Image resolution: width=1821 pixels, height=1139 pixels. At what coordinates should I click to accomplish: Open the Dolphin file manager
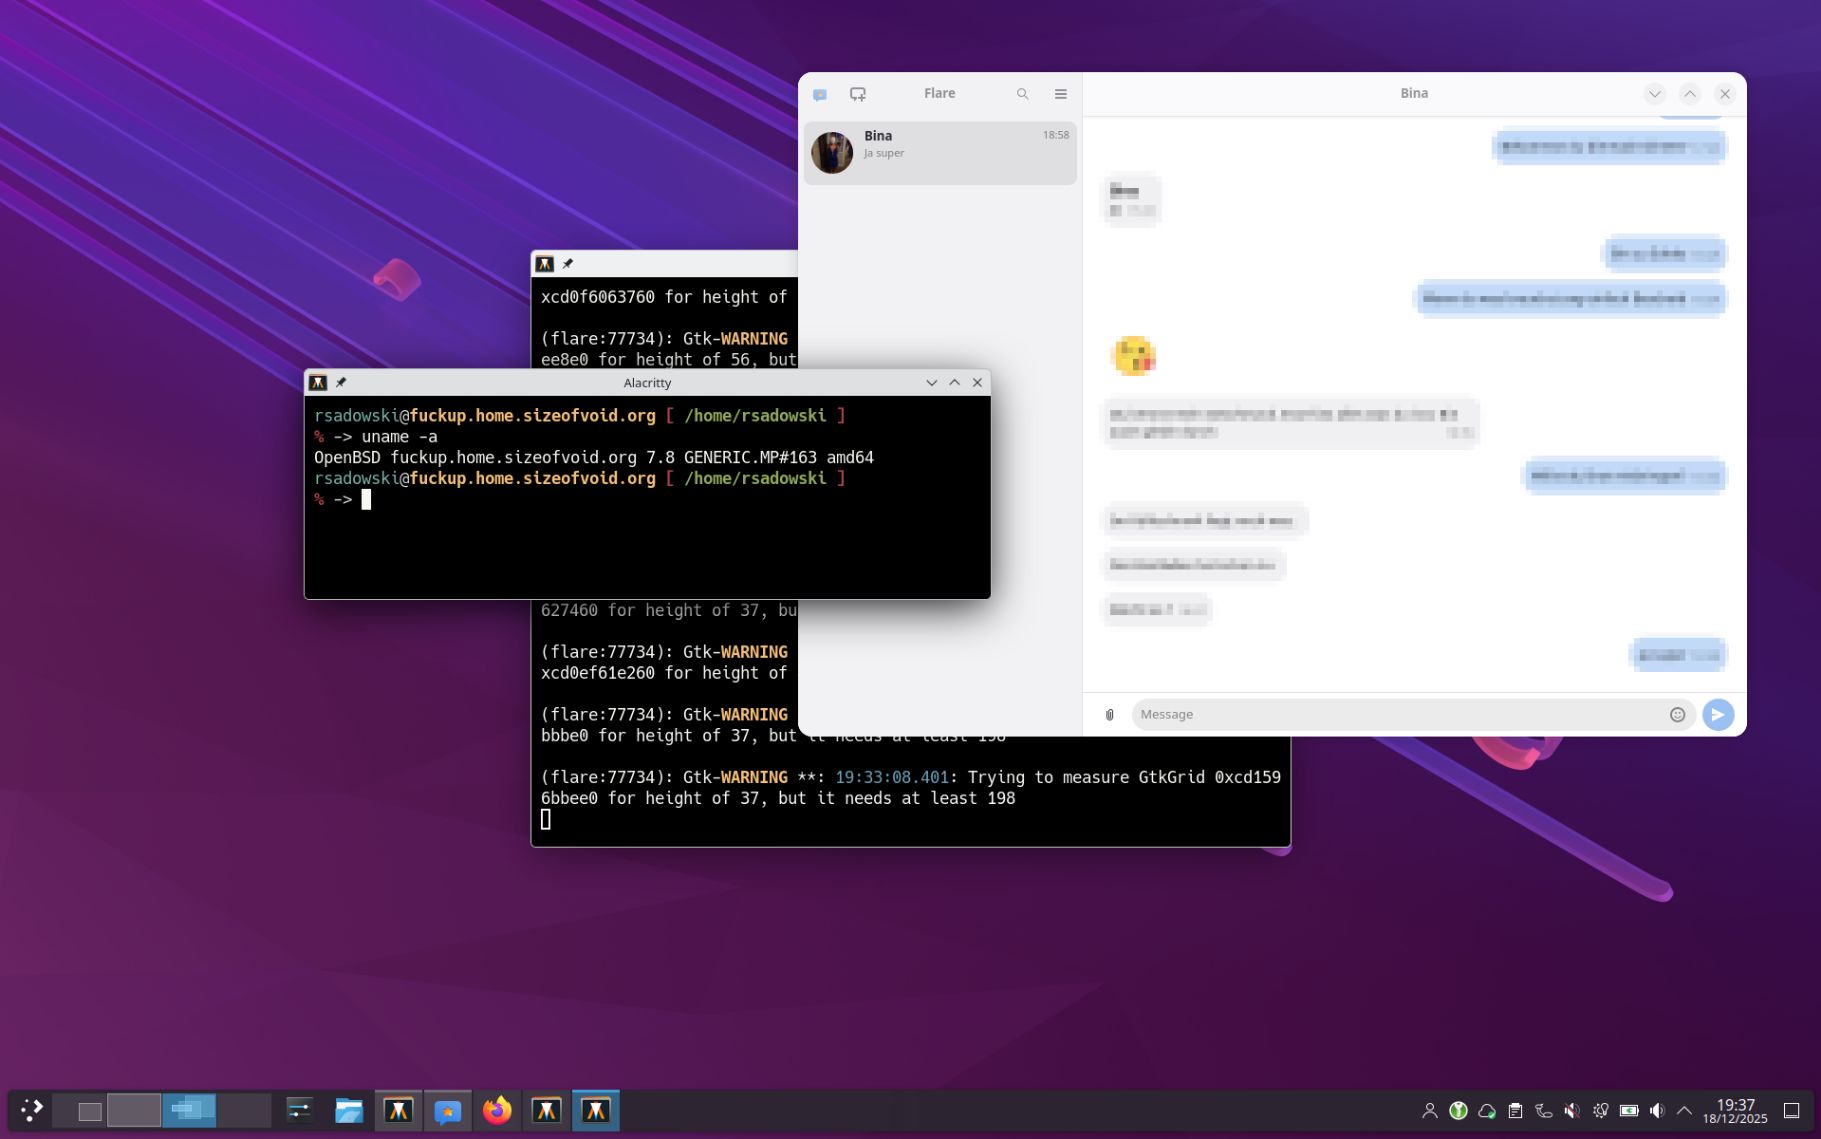(x=348, y=1110)
